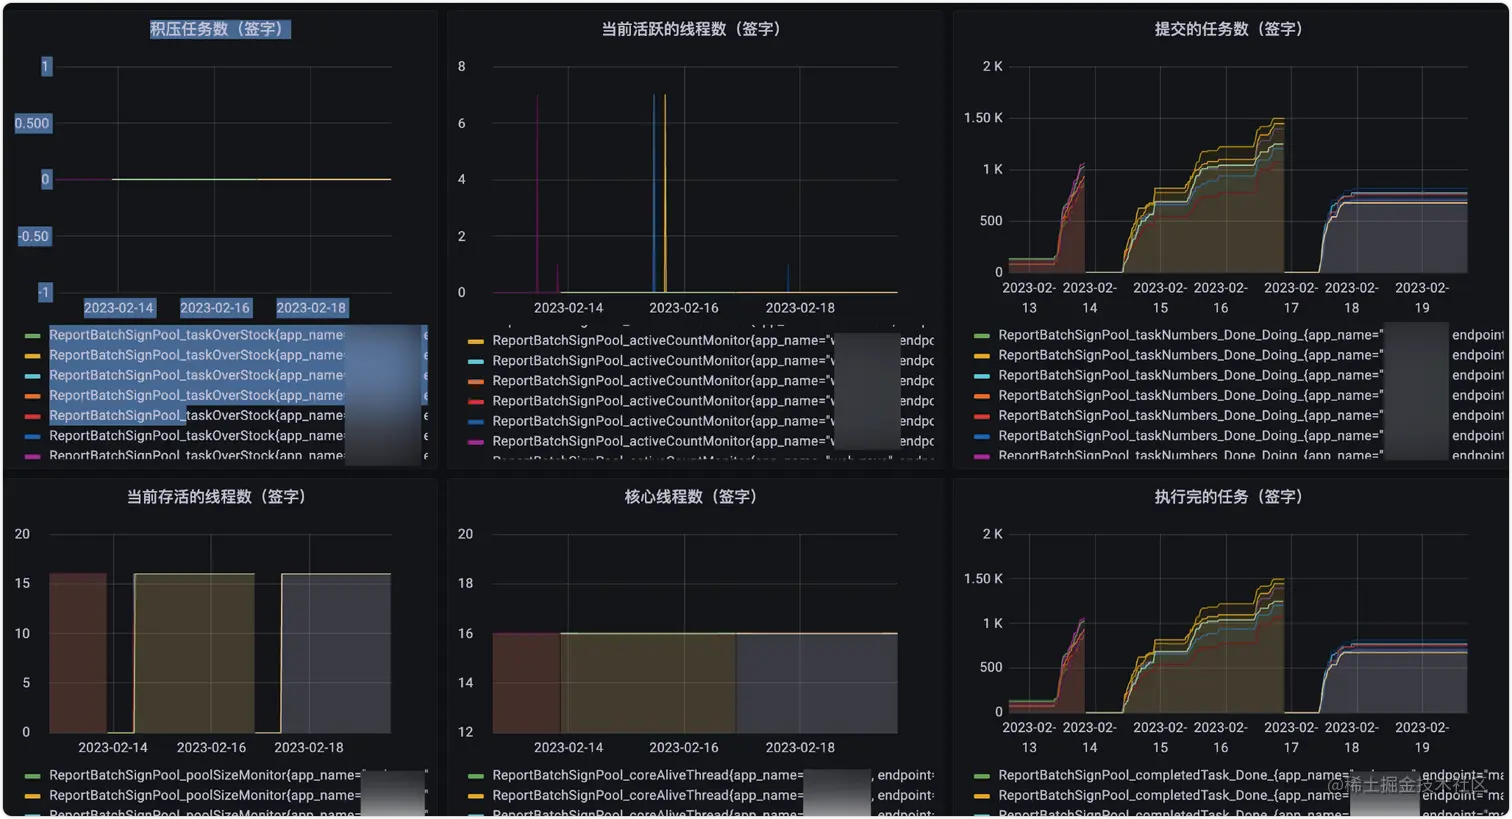Viewport: 1512px width, 819px height.
Task: Toggle the blue taskNumbers_Done_Doing series label
Action: 1190,435
